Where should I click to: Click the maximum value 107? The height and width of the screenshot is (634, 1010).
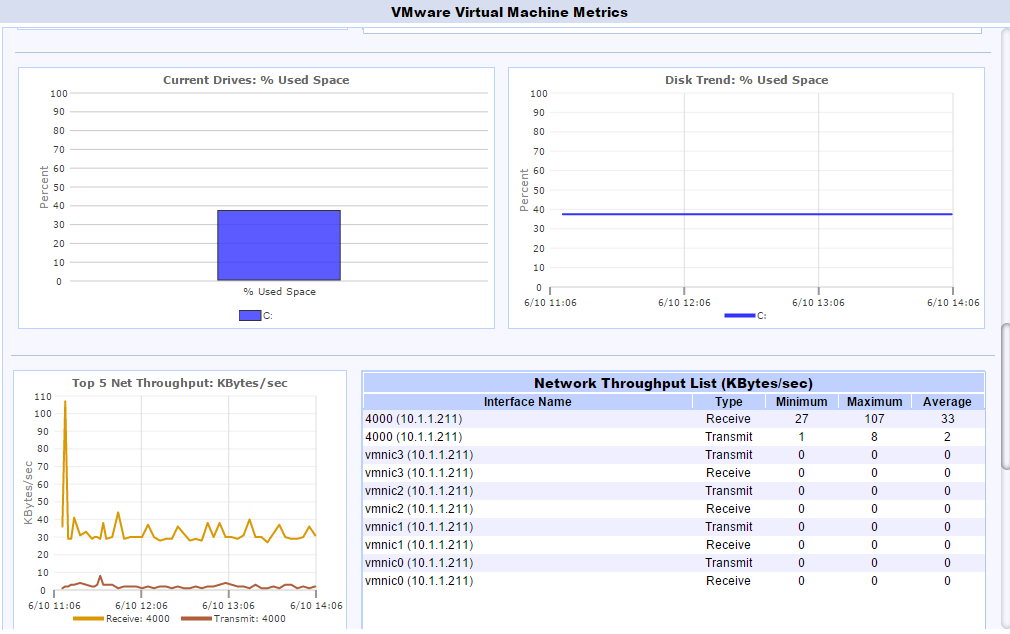point(874,419)
